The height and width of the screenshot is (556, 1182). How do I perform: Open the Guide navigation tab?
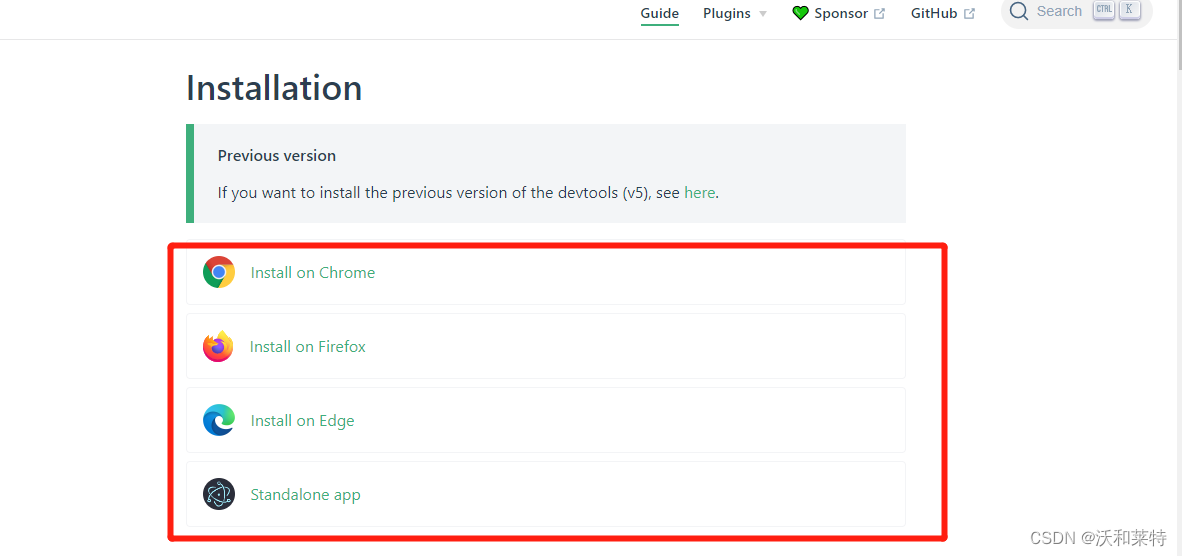(660, 14)
